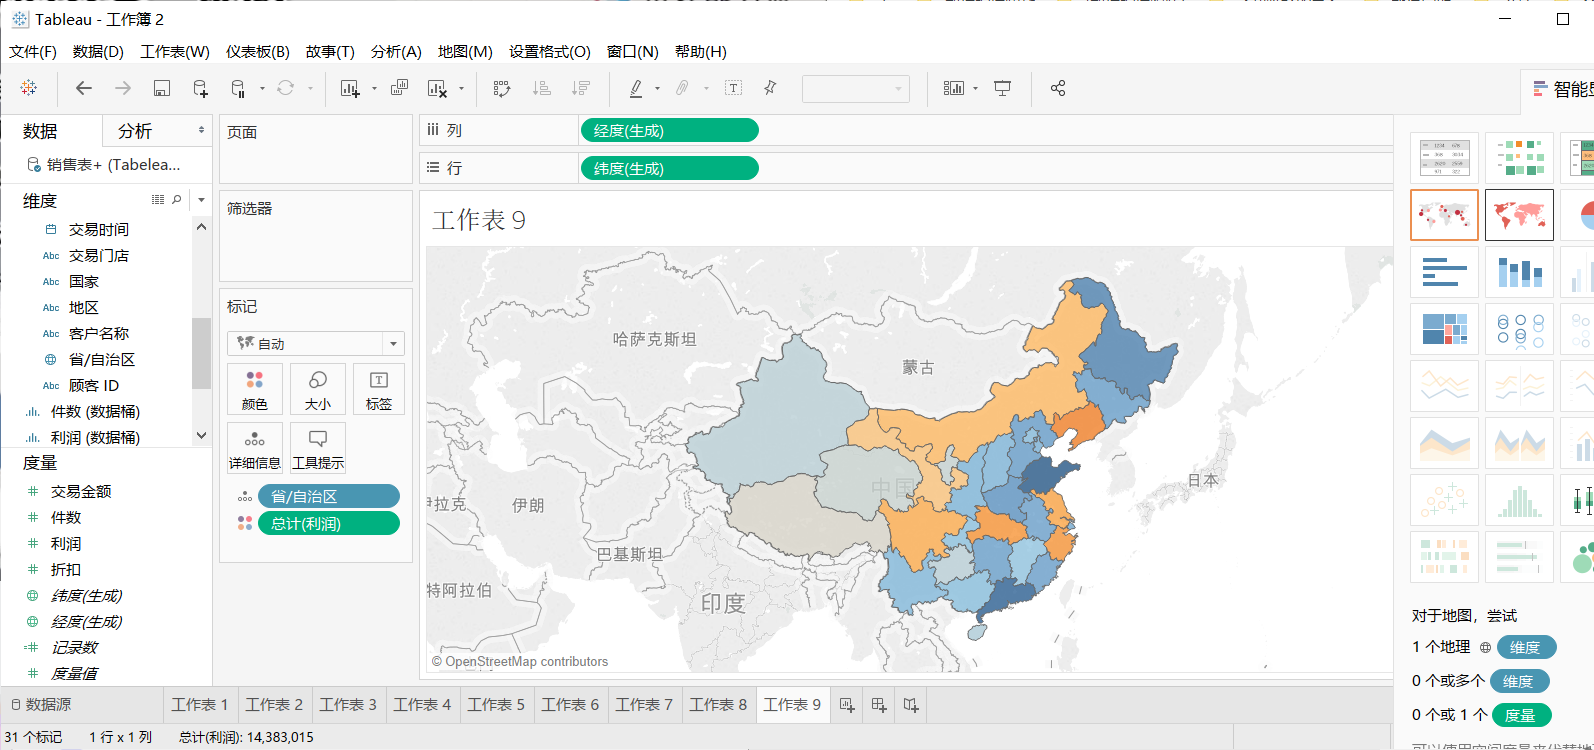Click the refresh data icon
This screenshot has width=1594, height=750.
pos(286,88)
